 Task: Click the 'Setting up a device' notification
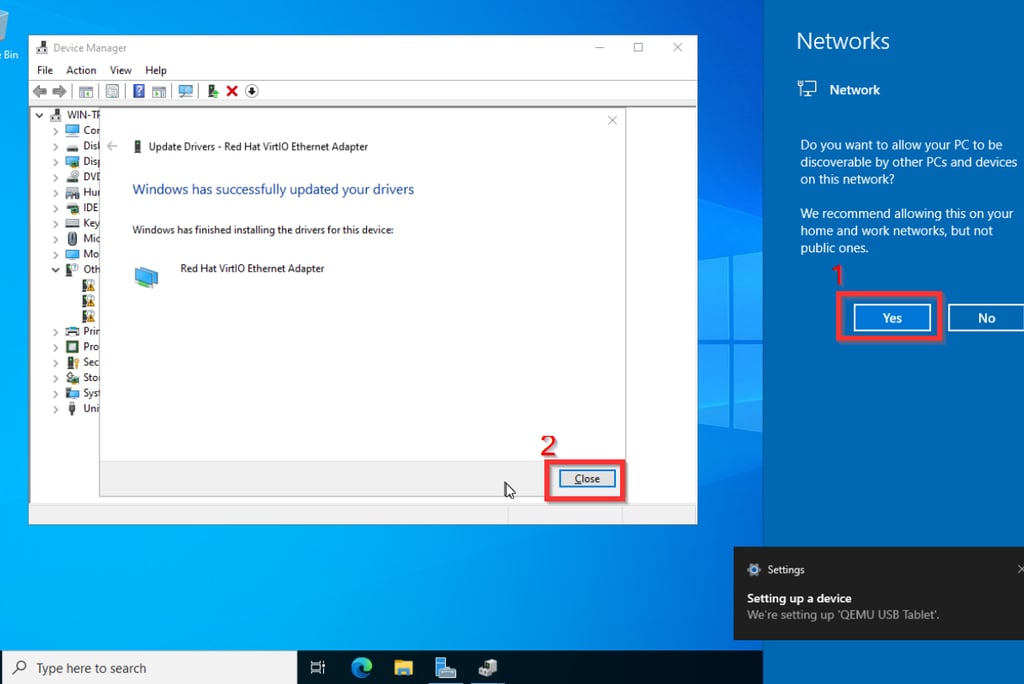[878, 593]
